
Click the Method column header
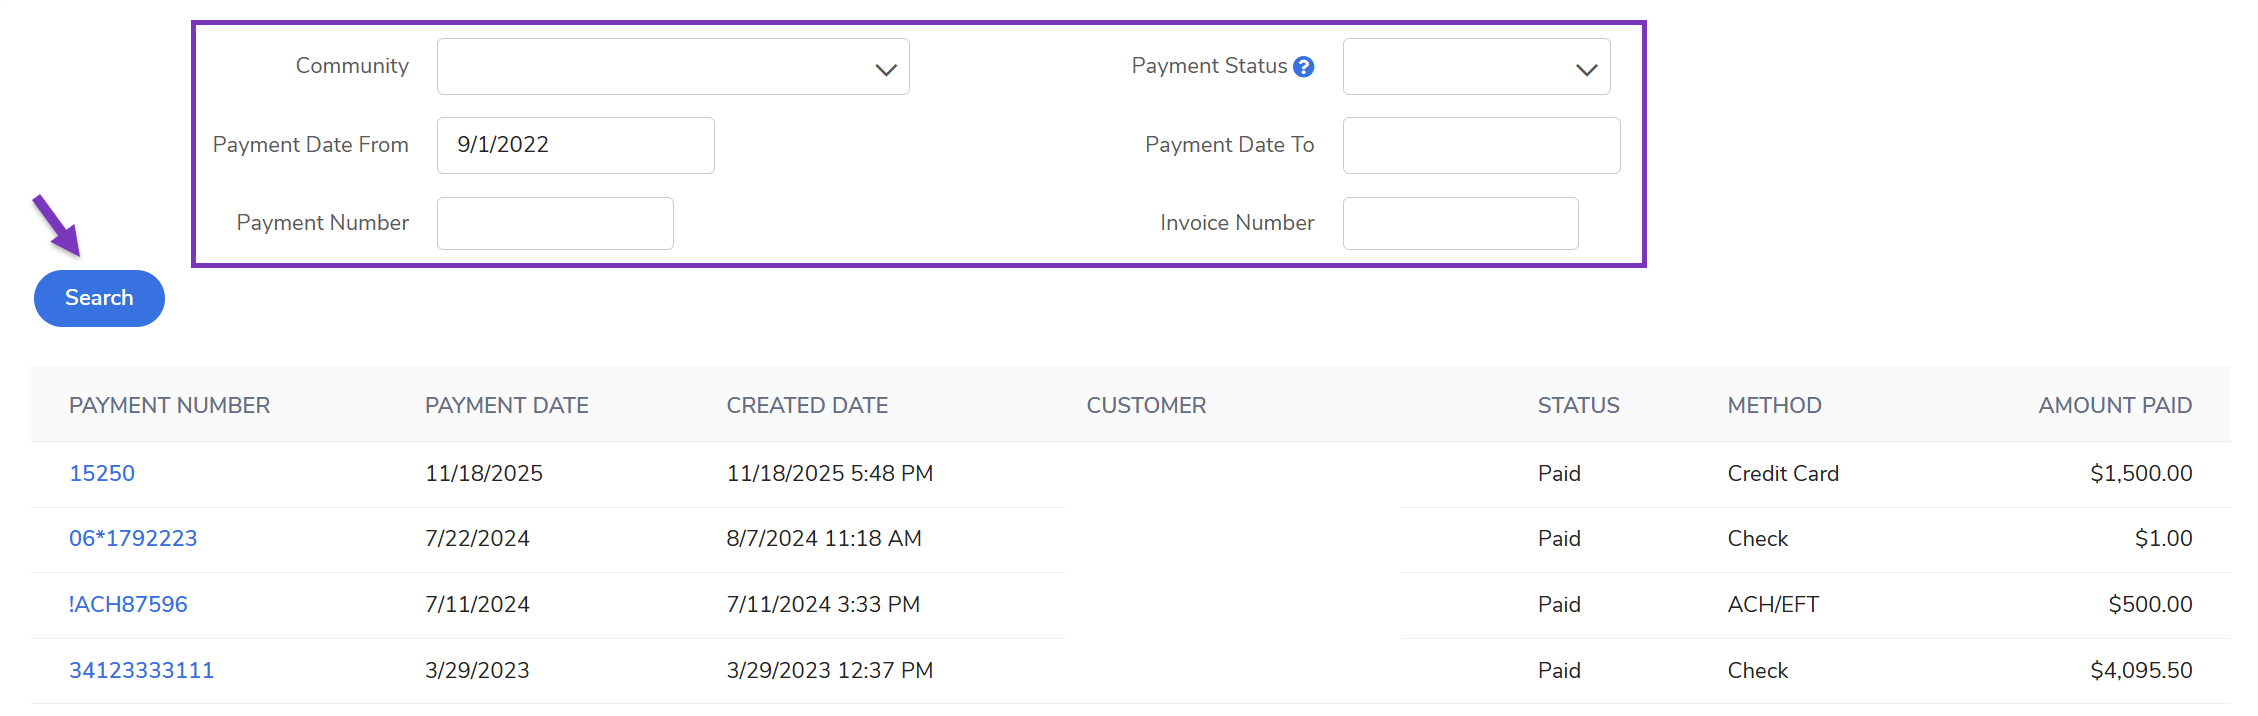click(x=1774, y=406)
